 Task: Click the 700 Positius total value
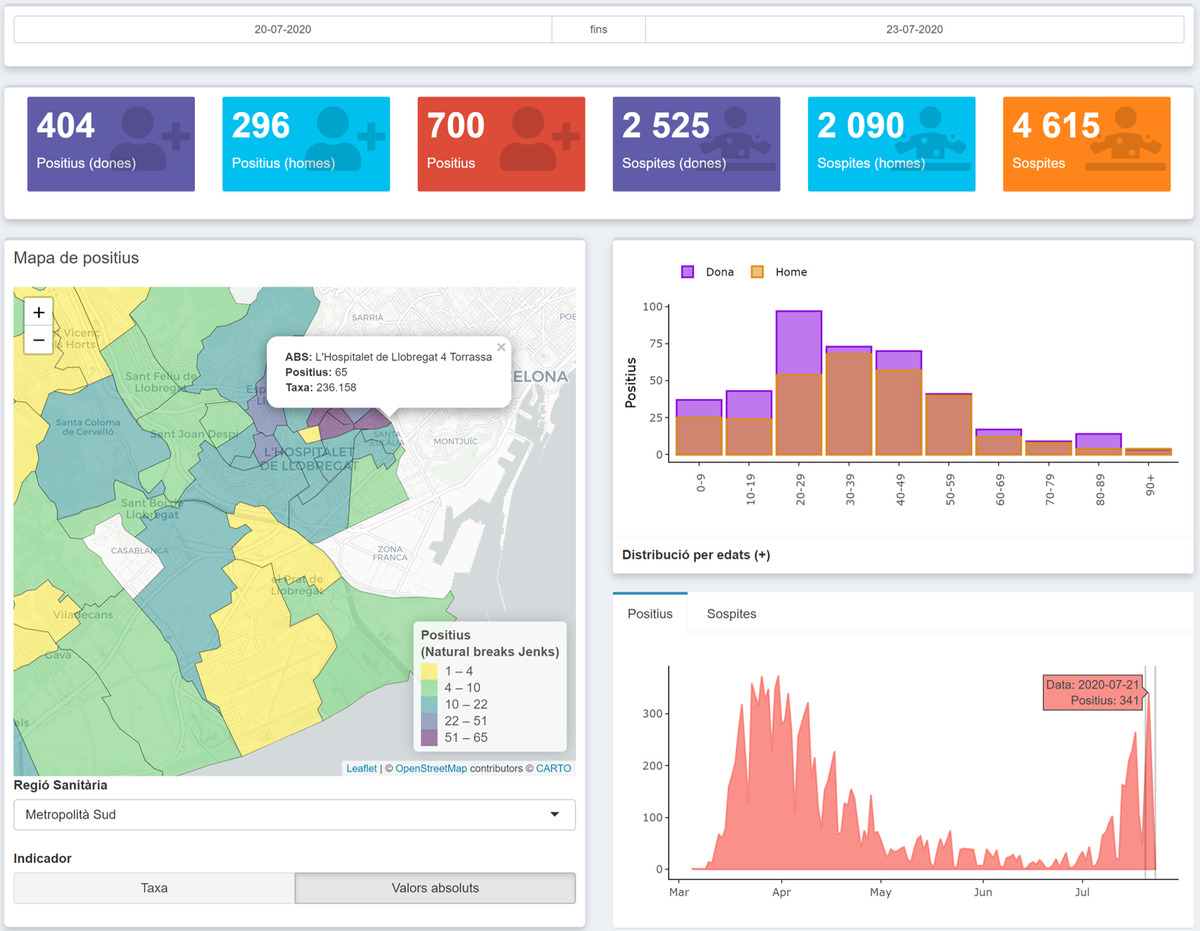pyautogui.click(x=456, y=126)
